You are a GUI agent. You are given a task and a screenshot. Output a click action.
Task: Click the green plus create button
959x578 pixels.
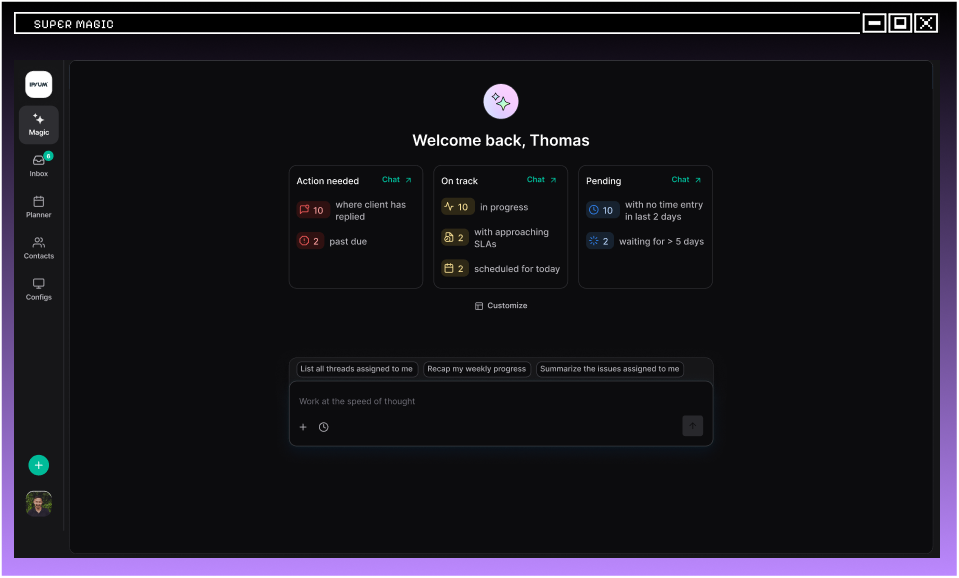tap(39, 465)
